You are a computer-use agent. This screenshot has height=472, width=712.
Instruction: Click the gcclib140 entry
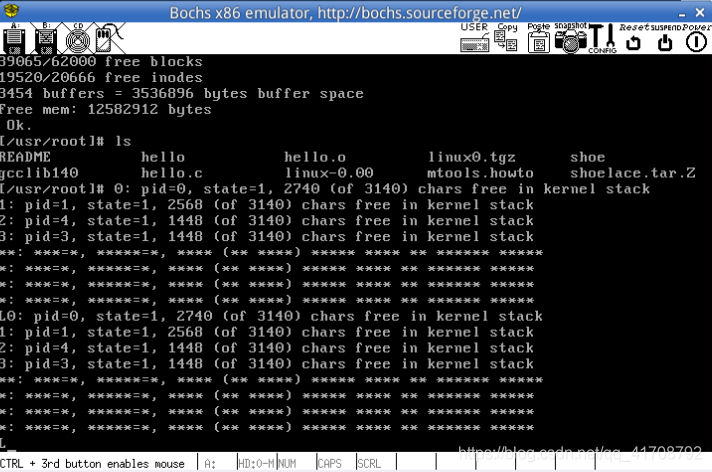[x=39, y=173]
